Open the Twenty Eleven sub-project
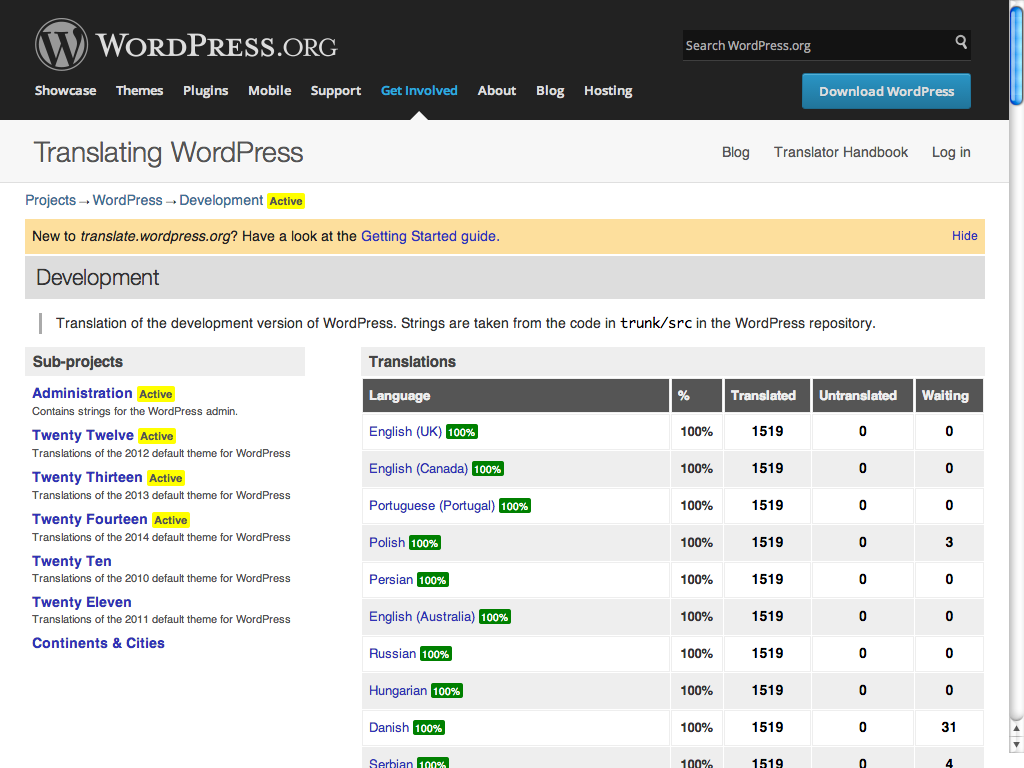The image size is (1024, 768). click(82, 602)
